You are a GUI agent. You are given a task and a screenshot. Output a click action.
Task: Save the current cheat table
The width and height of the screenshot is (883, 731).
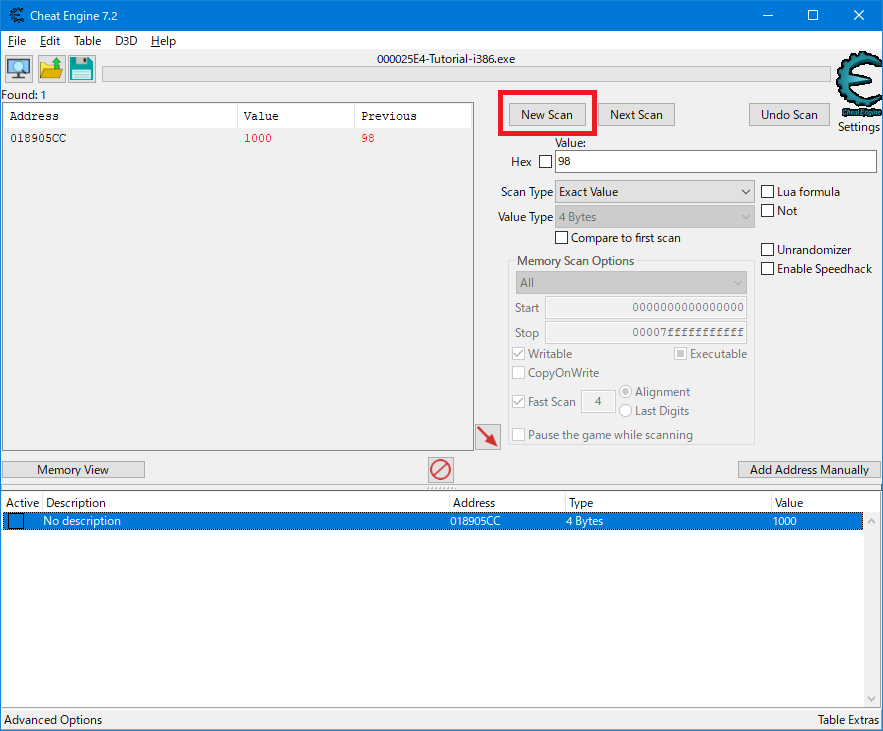pyautogui.click(x=80, y=68)
